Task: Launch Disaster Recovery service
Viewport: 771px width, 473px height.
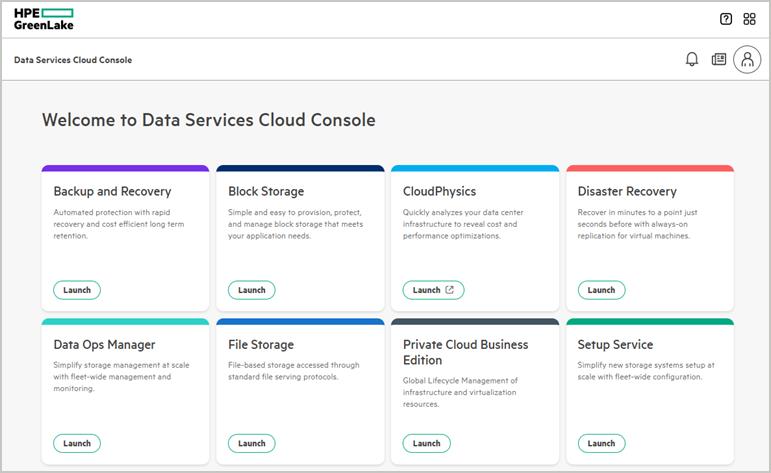Action: tap(601, 290)
